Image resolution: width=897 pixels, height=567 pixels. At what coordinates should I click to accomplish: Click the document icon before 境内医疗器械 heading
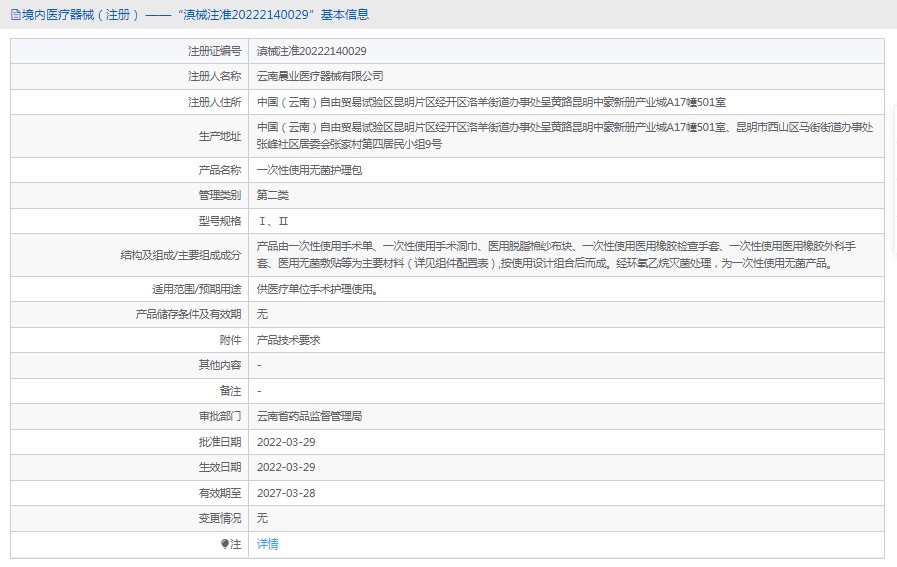coord(15,15)
